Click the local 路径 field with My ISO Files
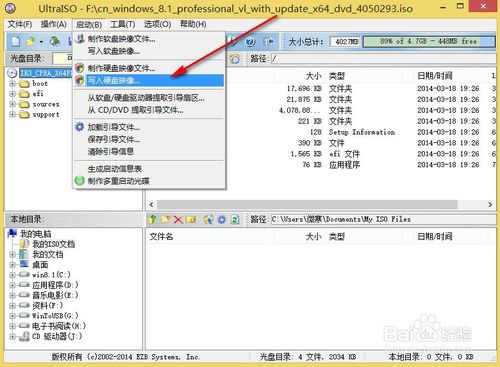The image size is (500, 367). 383,219
